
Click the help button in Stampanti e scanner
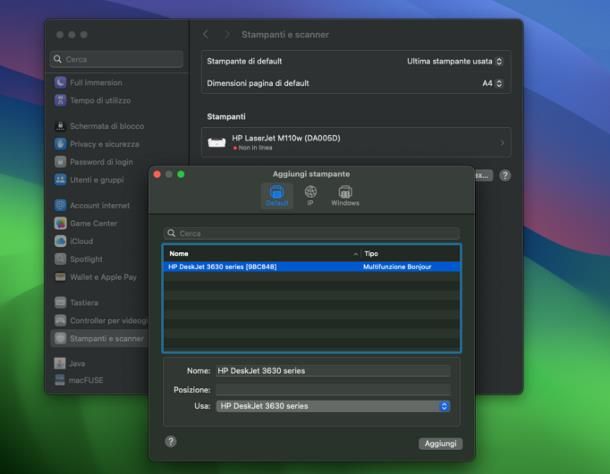[x=505, y=176]
